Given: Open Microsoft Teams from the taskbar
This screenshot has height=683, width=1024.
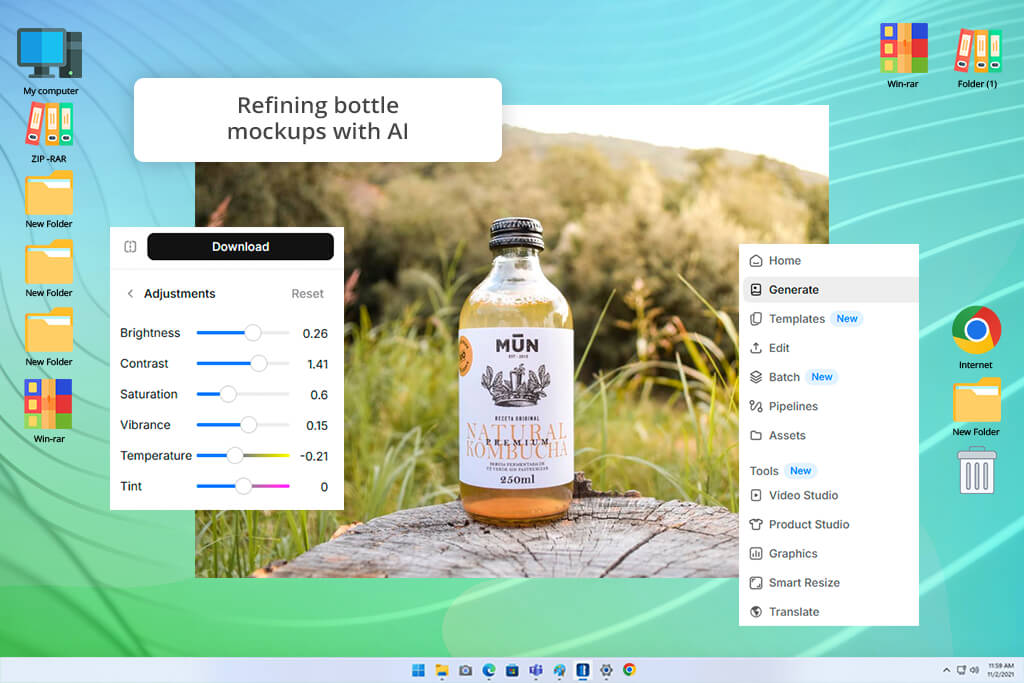Looking at the screenshot, I should pyautogui.click(x=536, y=670).
